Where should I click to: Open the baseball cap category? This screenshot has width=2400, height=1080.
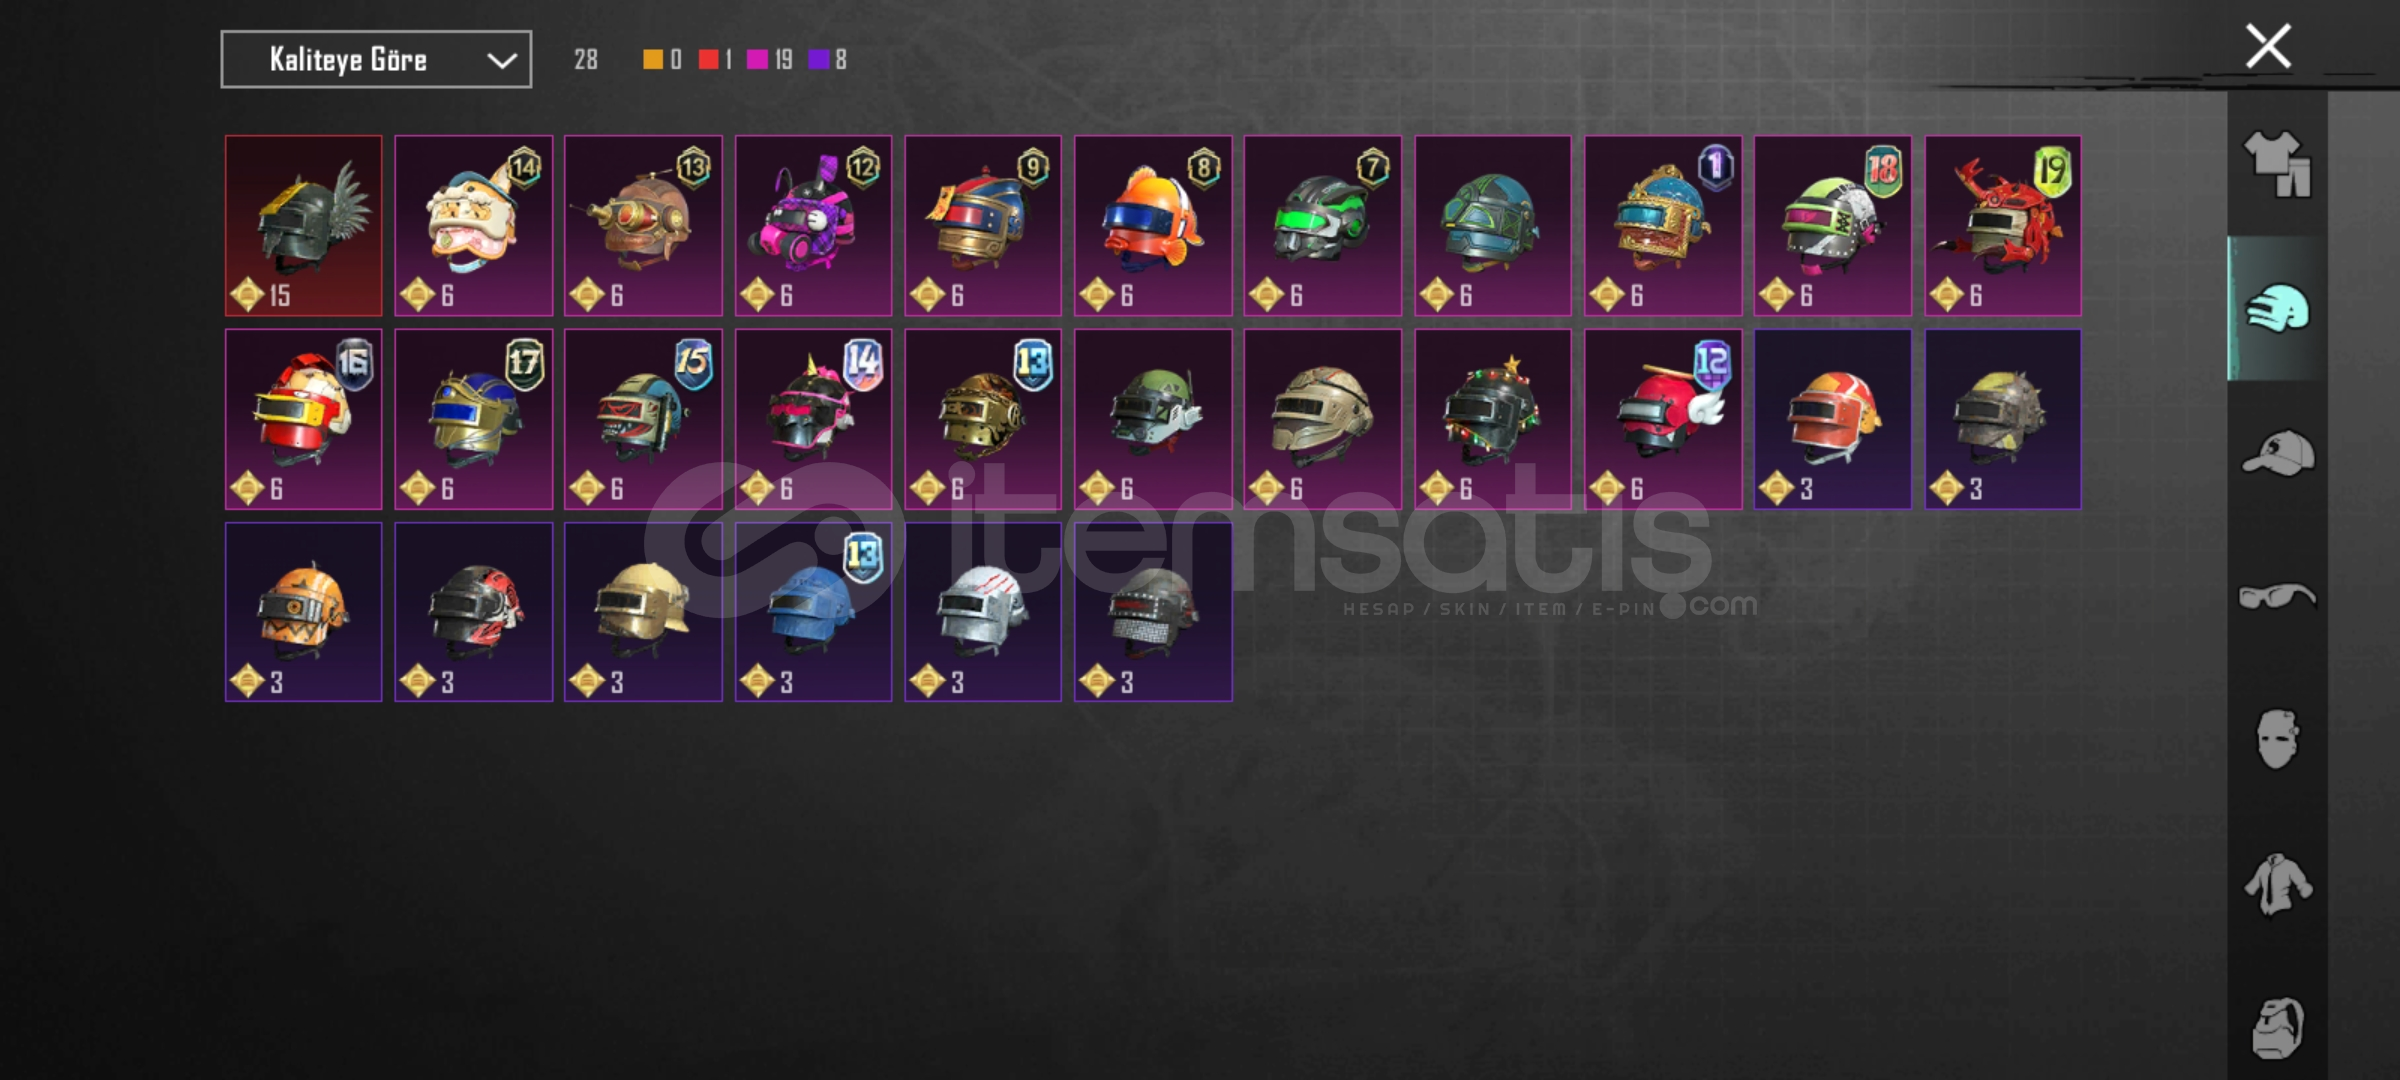(2277, 452)
